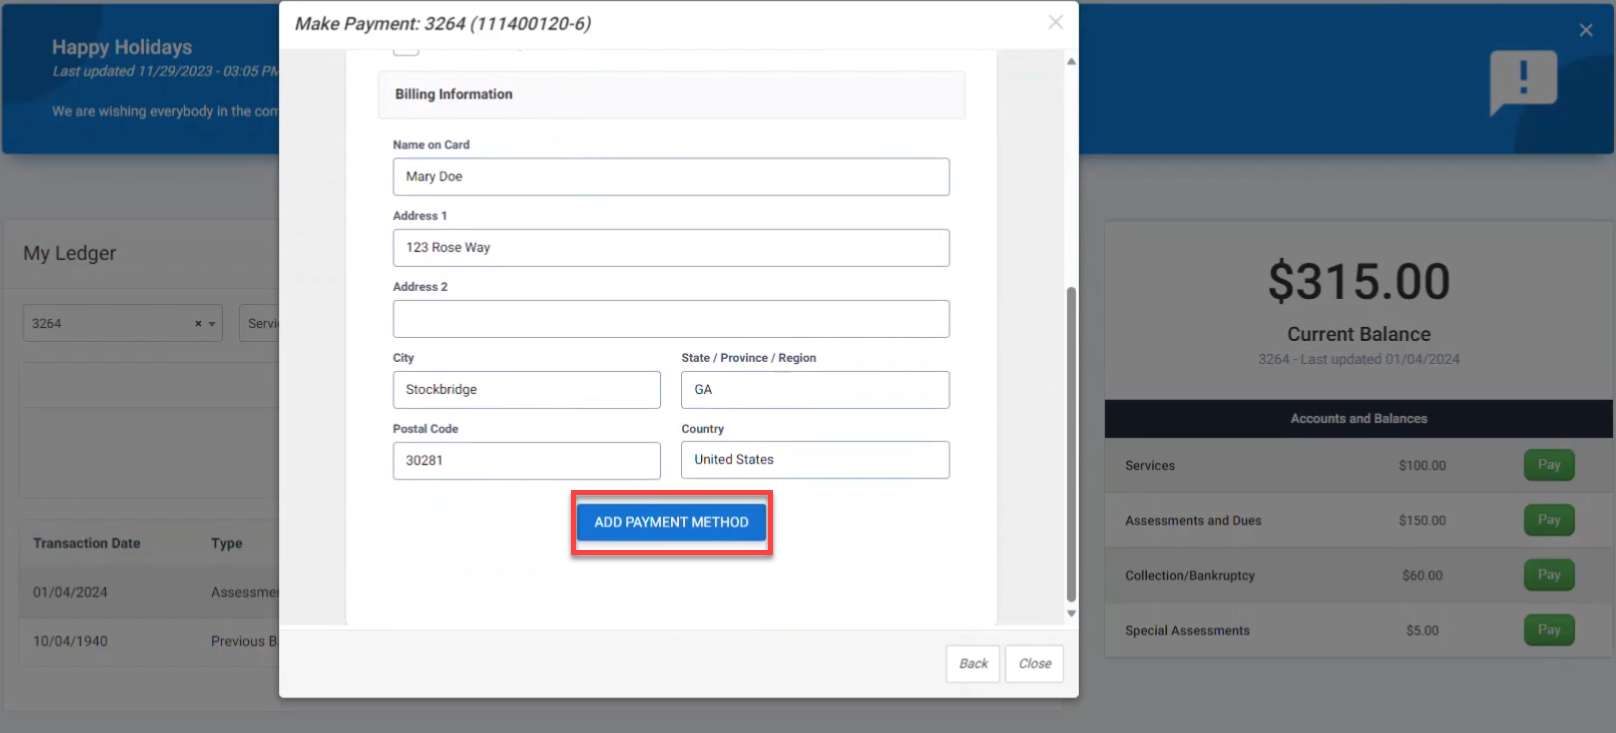This screenshot has width=1616, height=733.
Task: Click the dialog scrollbar down arrow
Action: [x=1071, y=614]
